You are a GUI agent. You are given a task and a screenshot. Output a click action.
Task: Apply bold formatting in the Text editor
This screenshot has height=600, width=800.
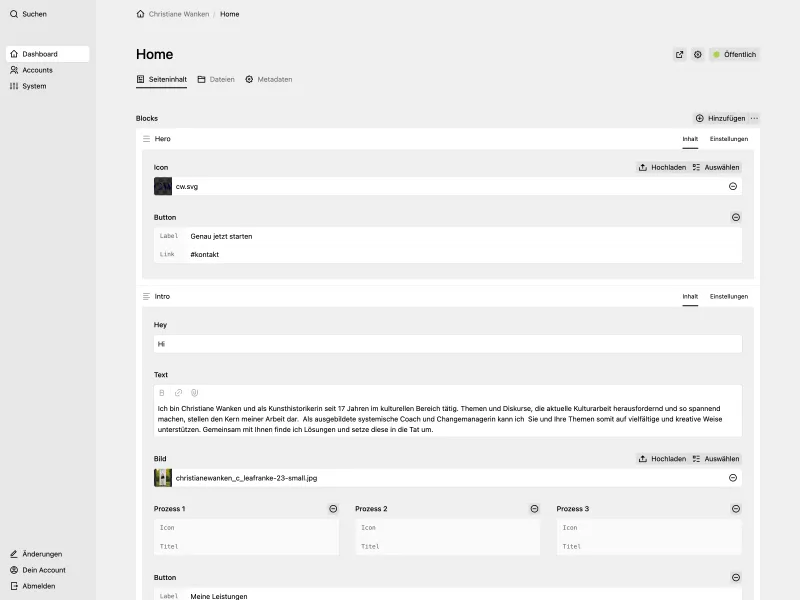coord(162,393)
